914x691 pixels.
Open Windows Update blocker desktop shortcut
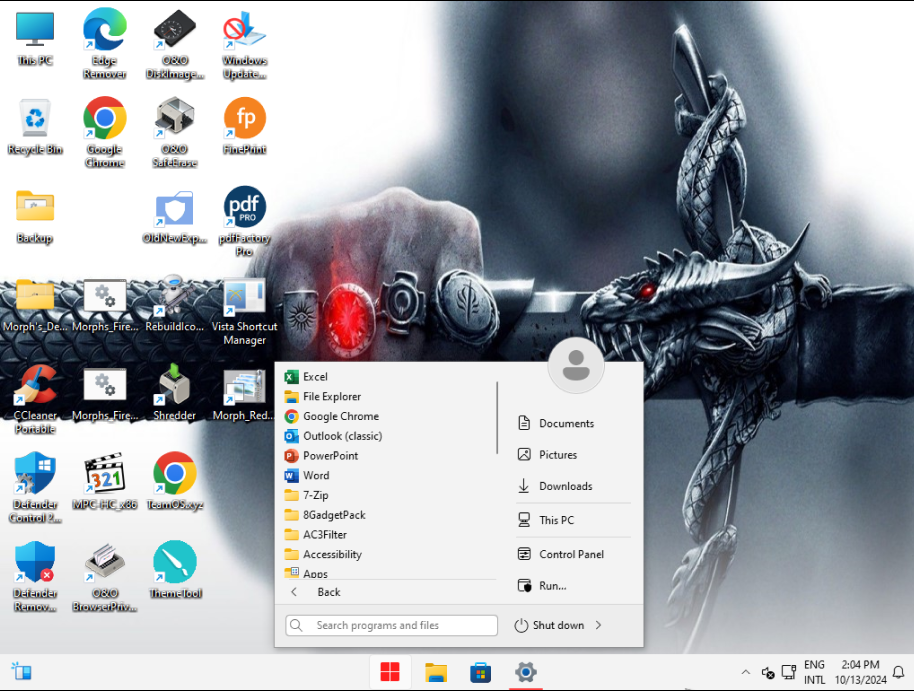click(245, 44)
